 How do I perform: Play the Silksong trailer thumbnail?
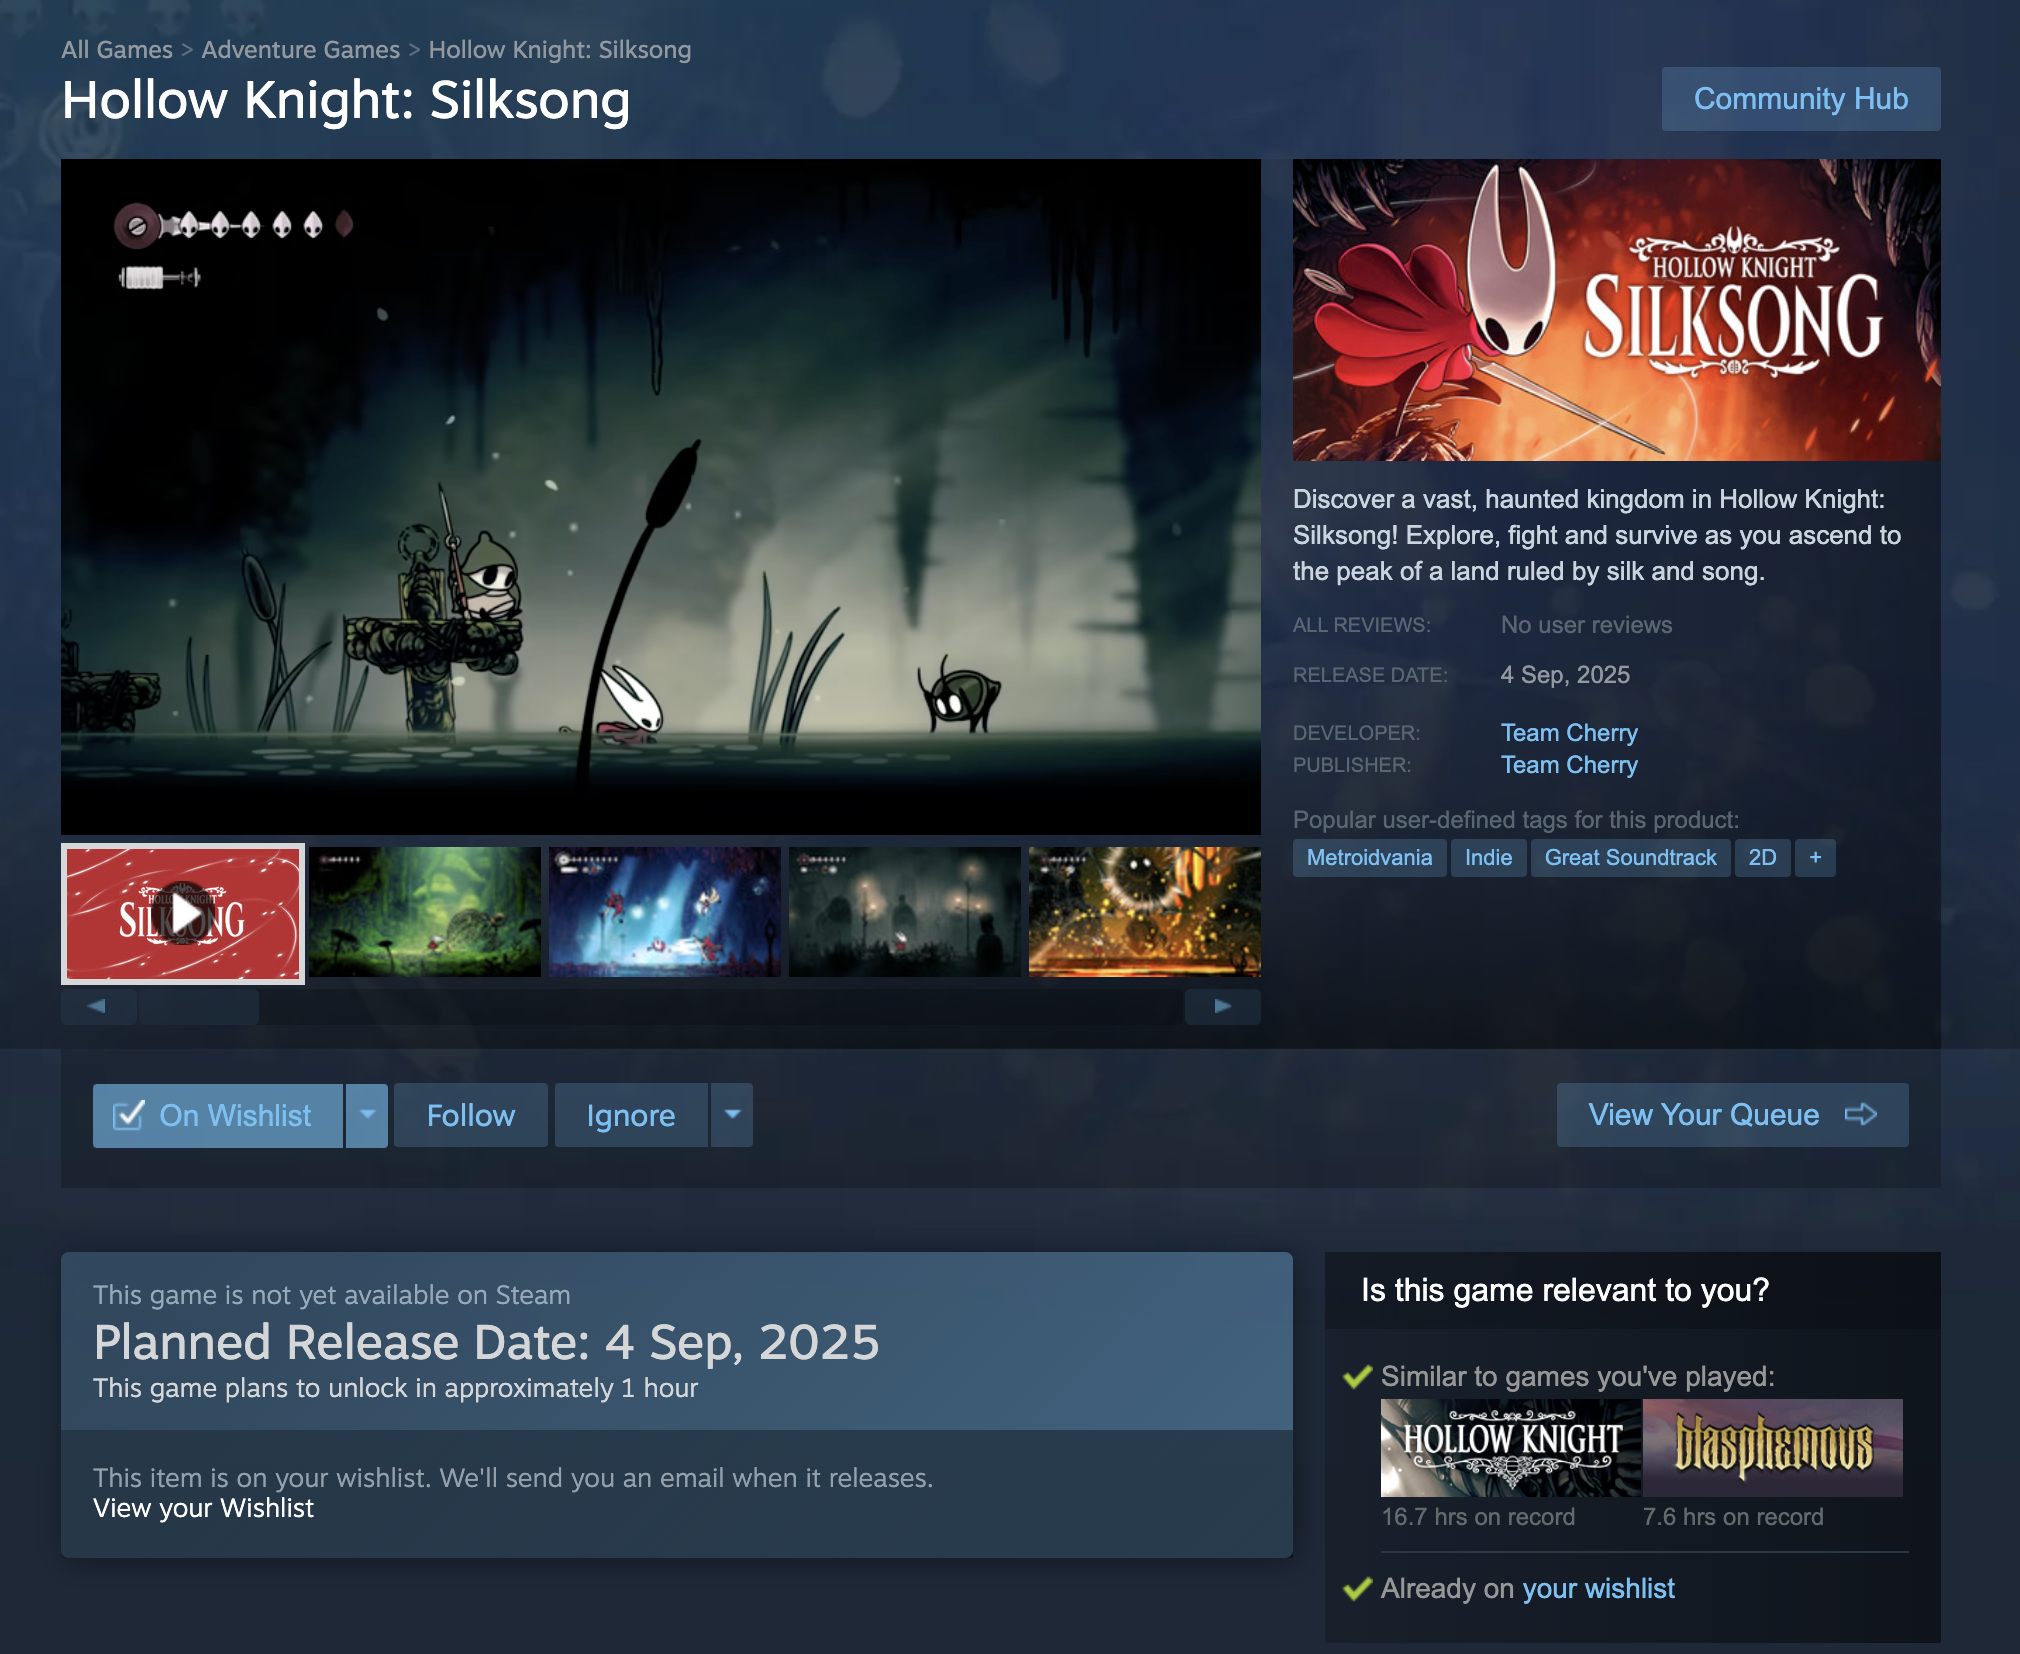pyautogui.click(x=183, y=913)
